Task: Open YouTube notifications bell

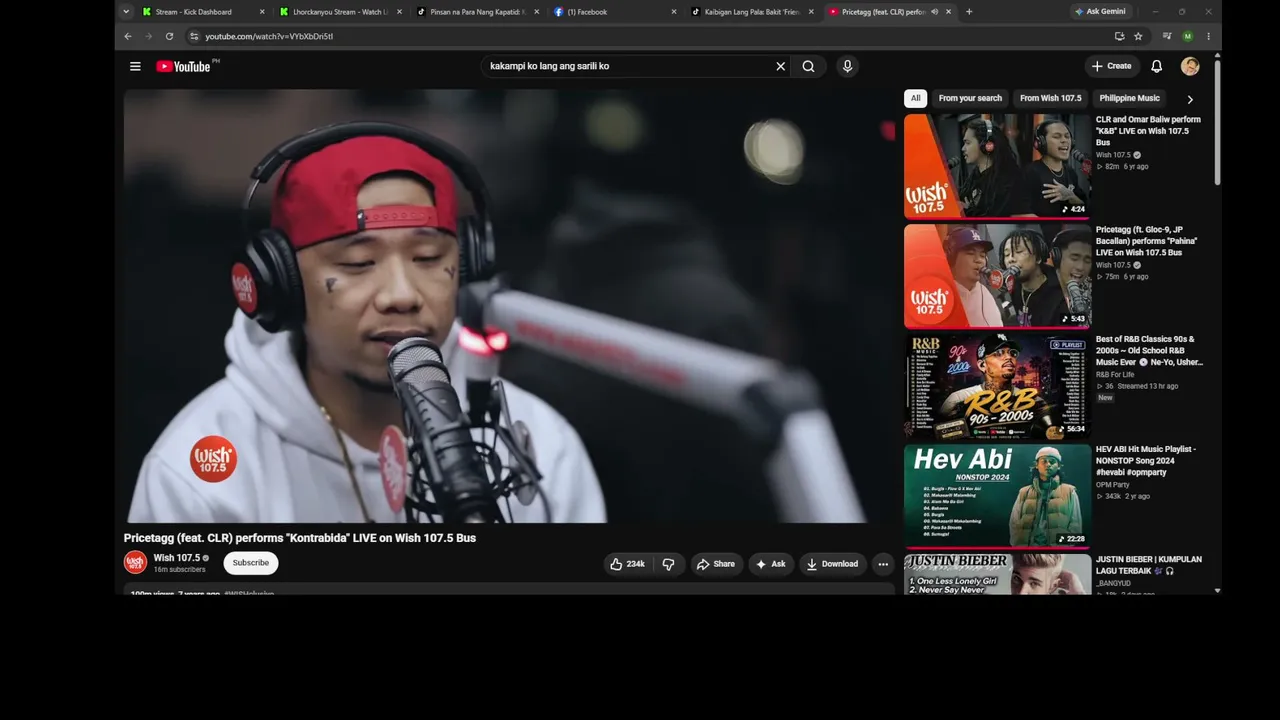Action: pos(1156,67)
